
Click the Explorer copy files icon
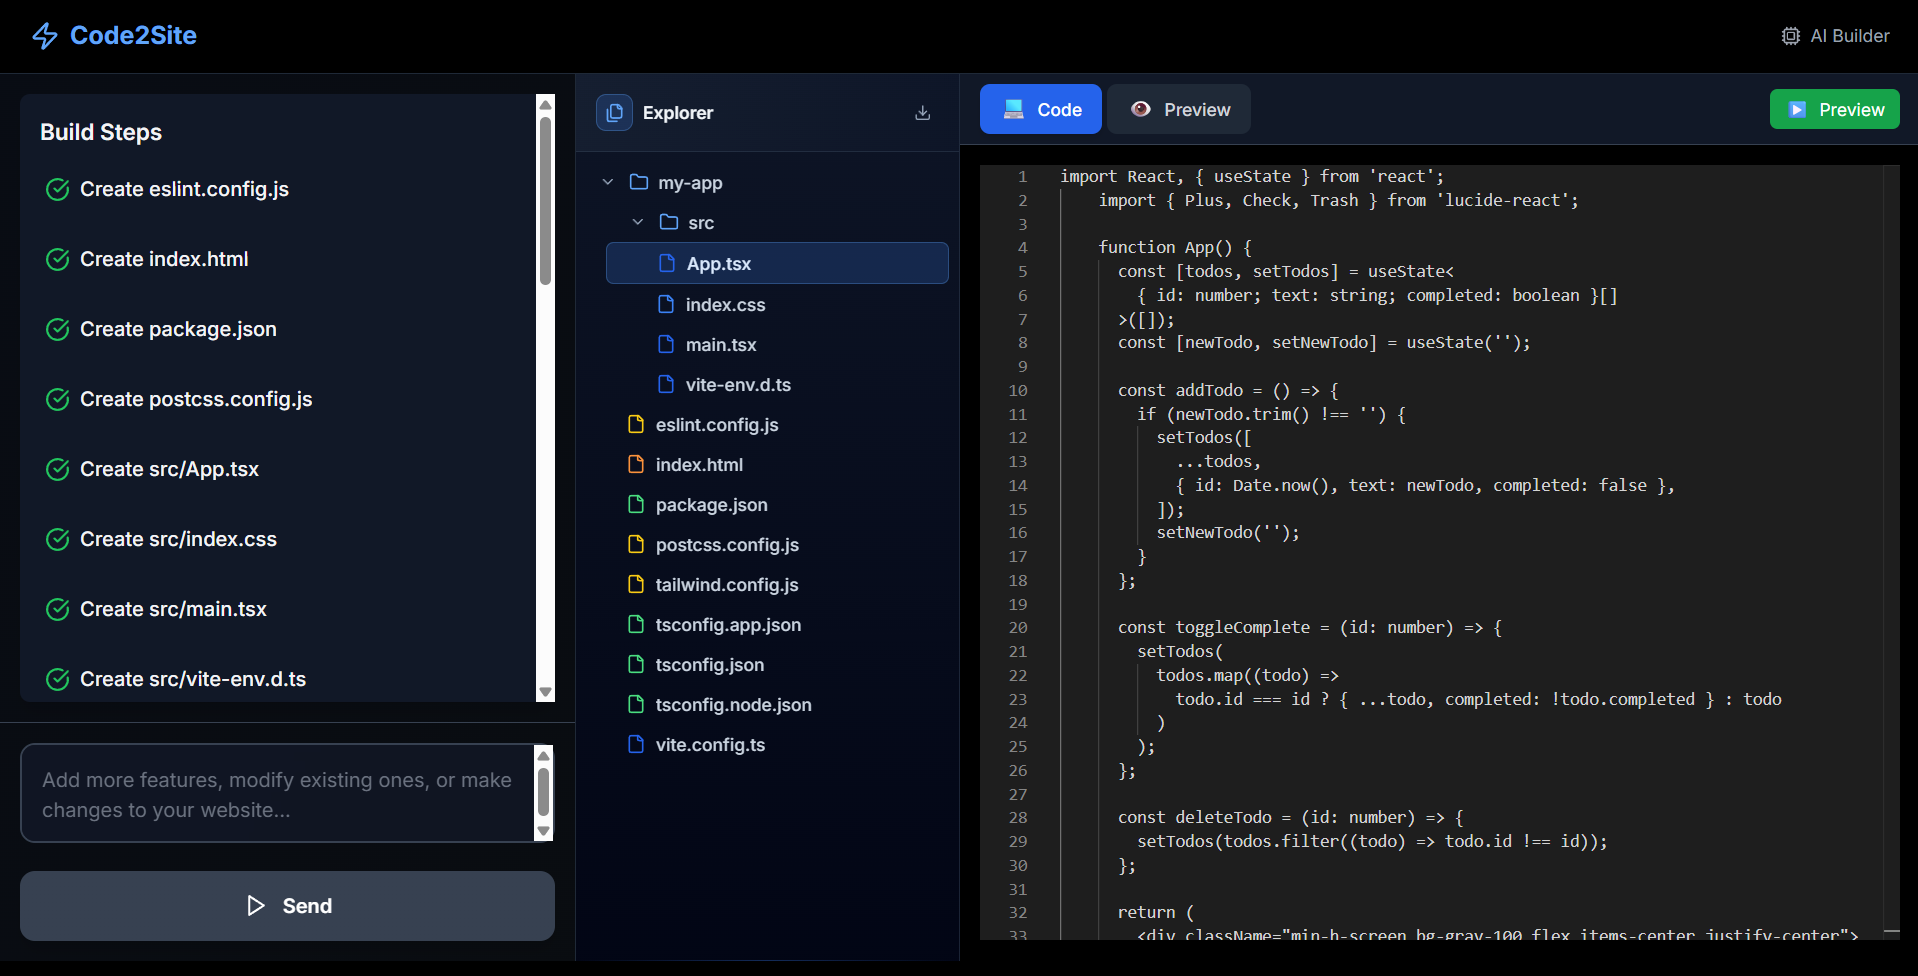coord(614,113)
